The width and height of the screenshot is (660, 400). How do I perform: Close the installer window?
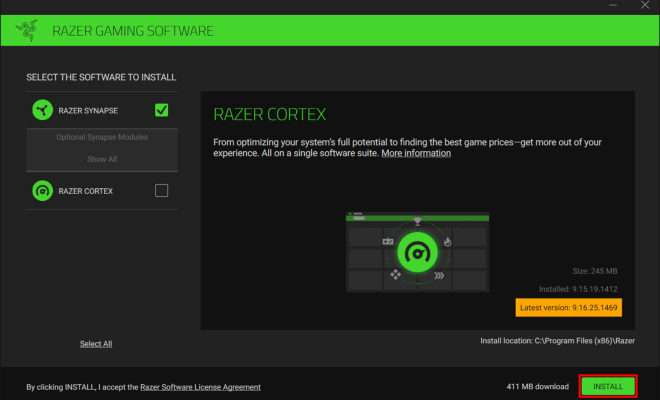(x=645, y=5)
